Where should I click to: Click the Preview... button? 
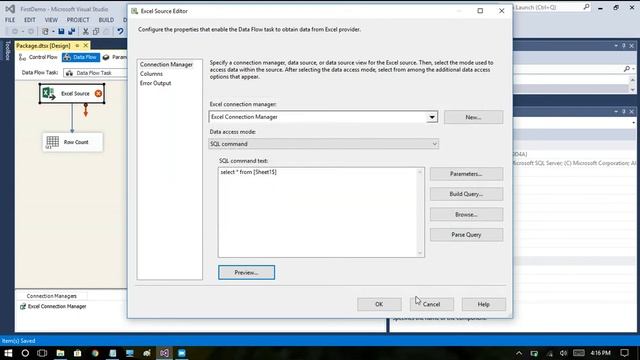[247, 272]
